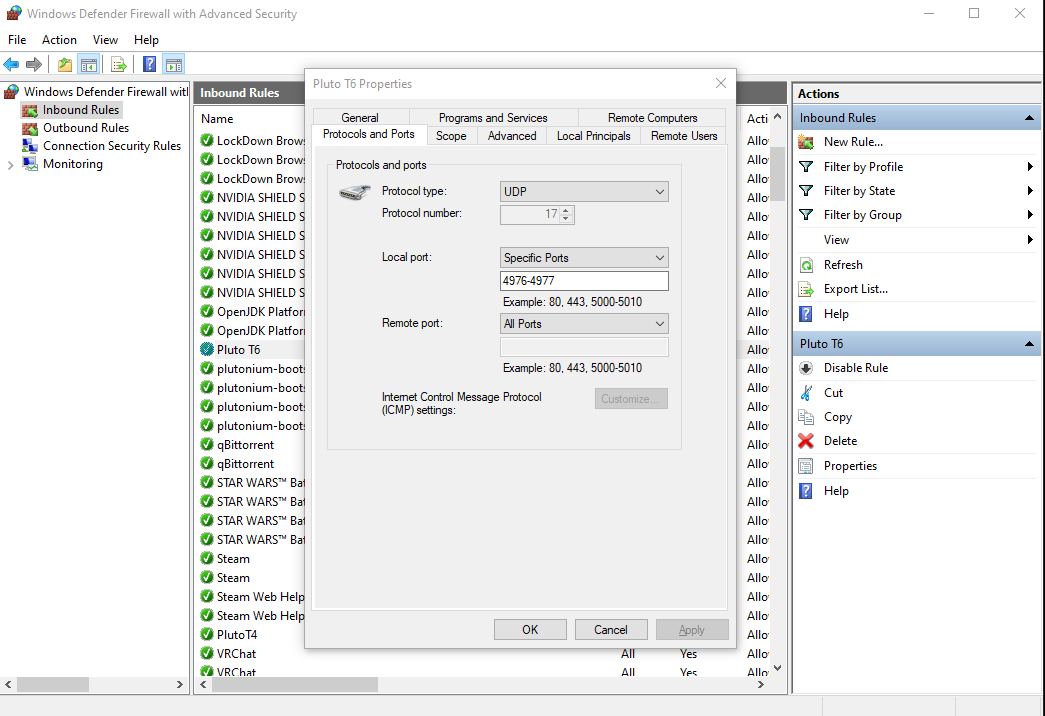Screen dimensions: 1045x716
Task: Click the console tree horizontal scrollbar thumb
Action: (53, 685)
